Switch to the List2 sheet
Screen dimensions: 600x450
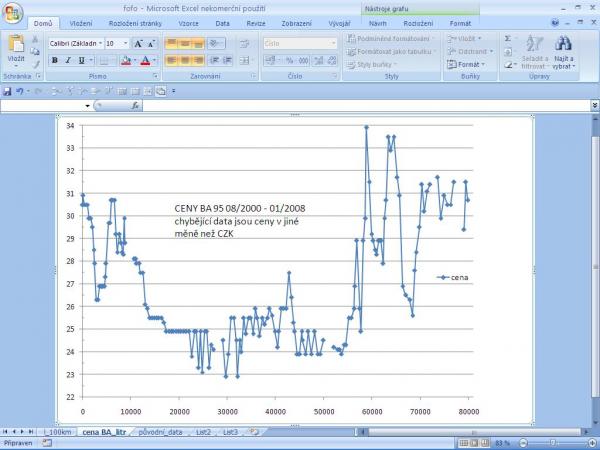point(203,431)
